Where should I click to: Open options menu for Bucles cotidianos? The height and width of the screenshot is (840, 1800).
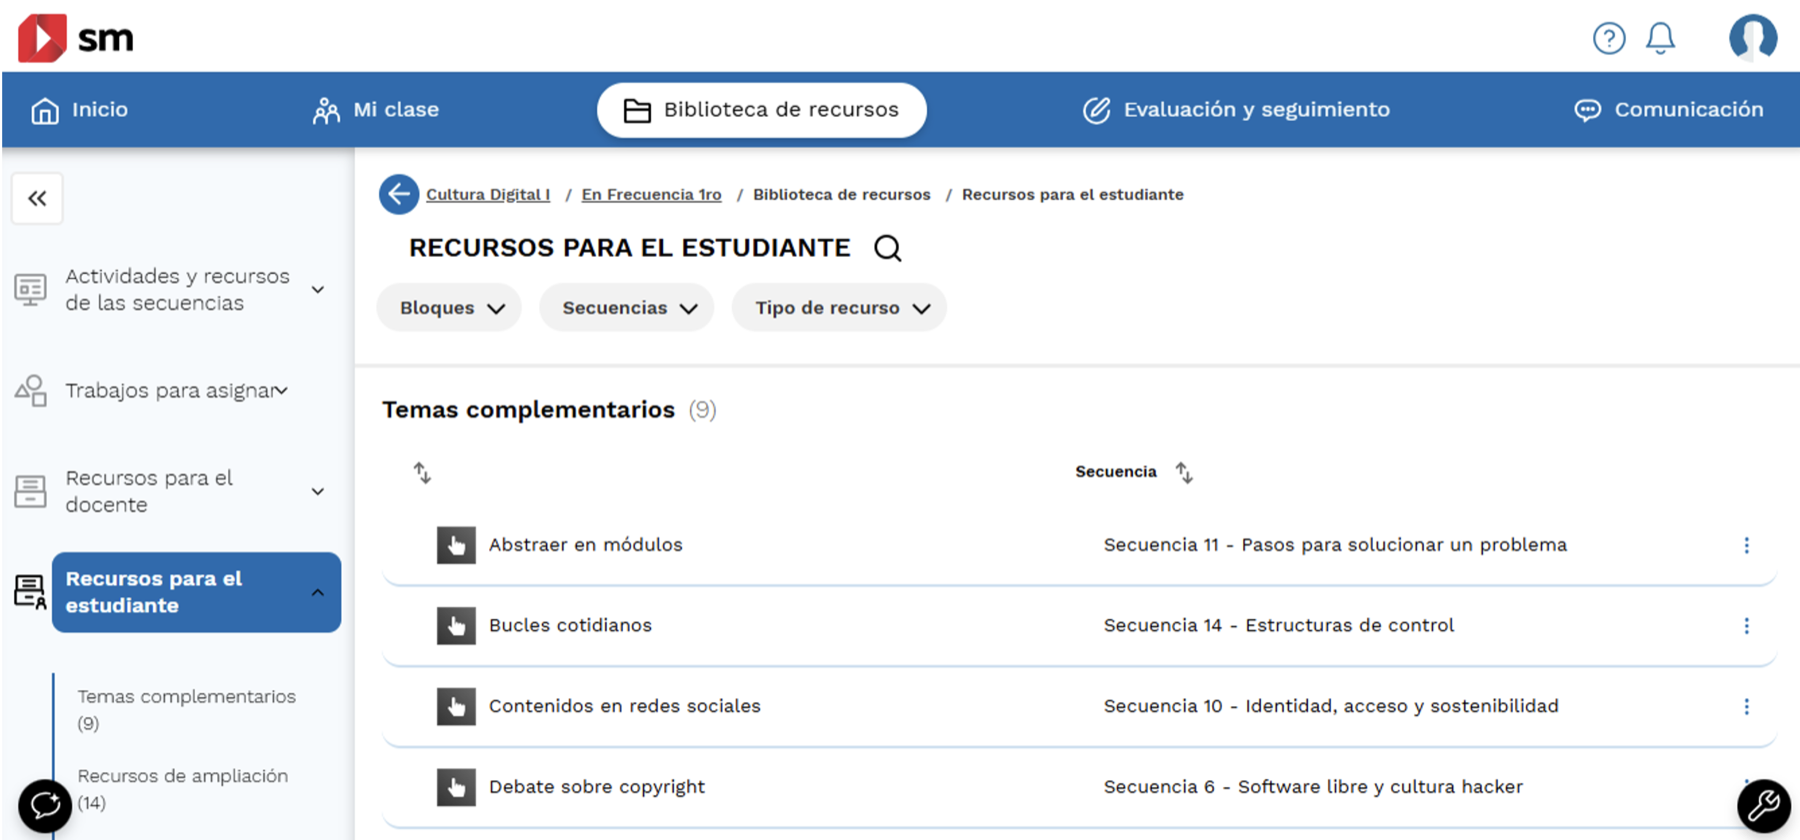[x=1747, y=626]
